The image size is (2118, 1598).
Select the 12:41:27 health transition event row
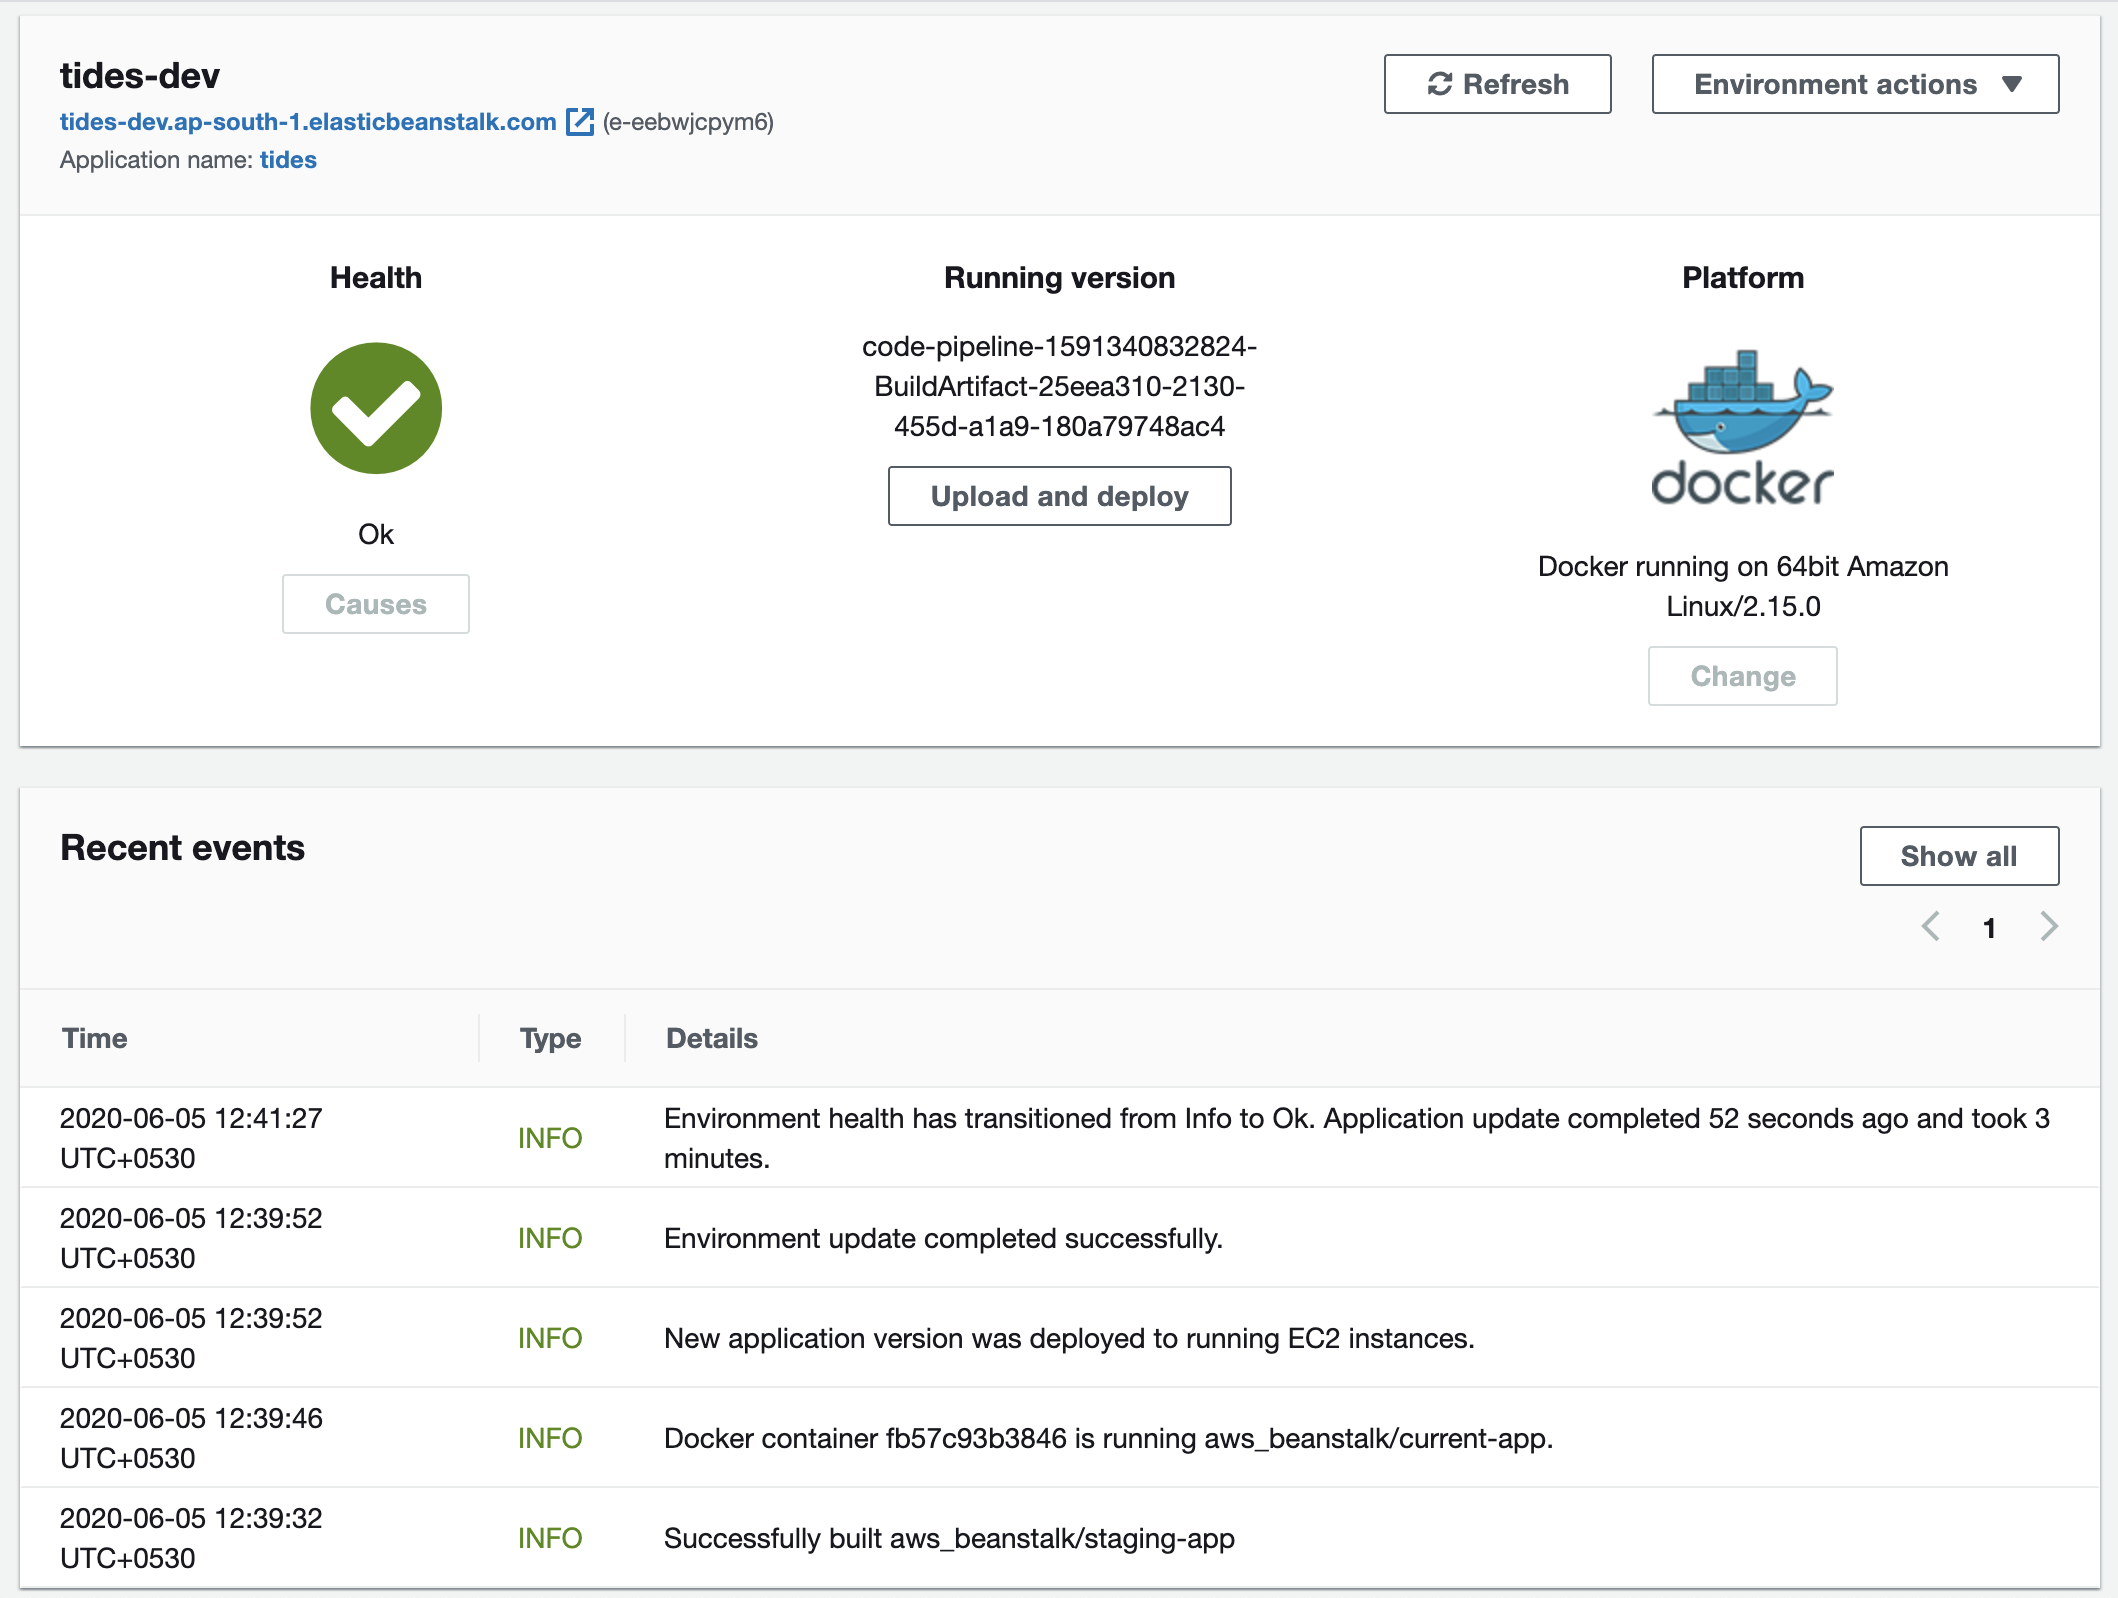[x=1059, y=1138]
